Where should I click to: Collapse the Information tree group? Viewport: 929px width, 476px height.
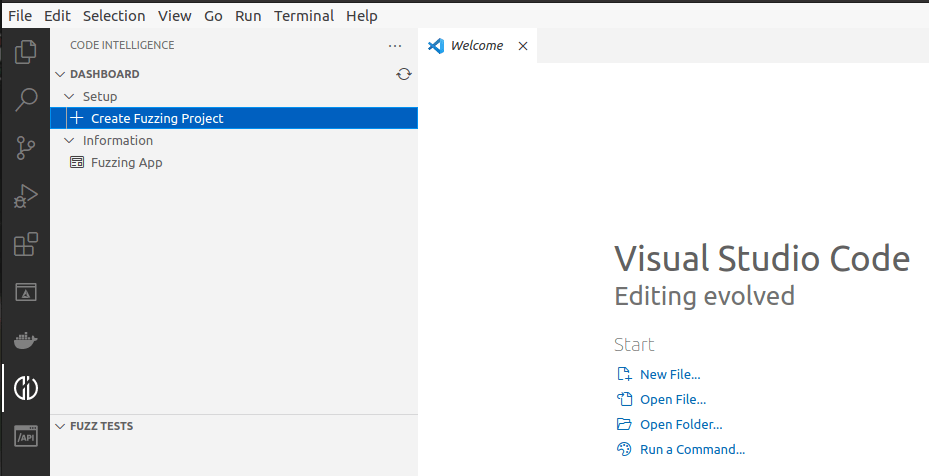point(69,140)
